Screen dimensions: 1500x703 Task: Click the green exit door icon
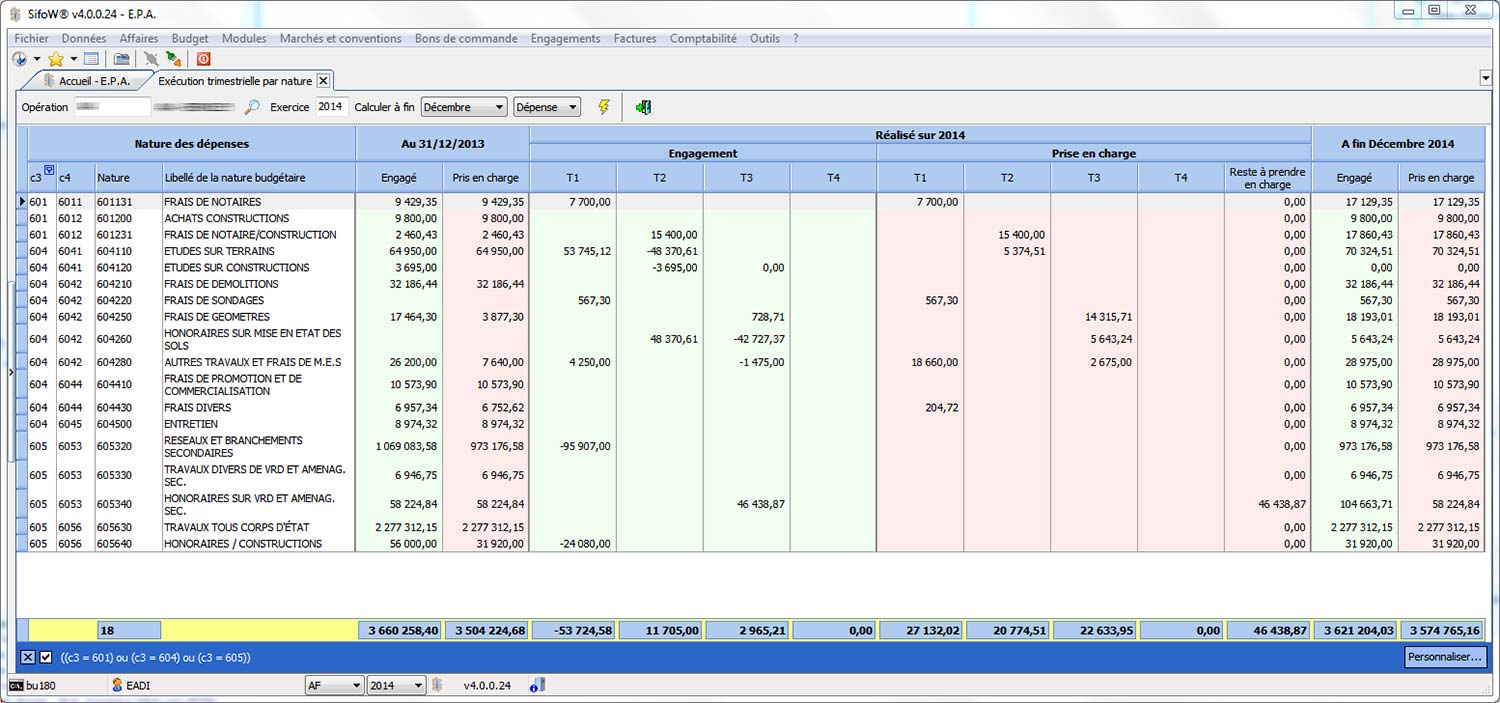pos(643,107)
